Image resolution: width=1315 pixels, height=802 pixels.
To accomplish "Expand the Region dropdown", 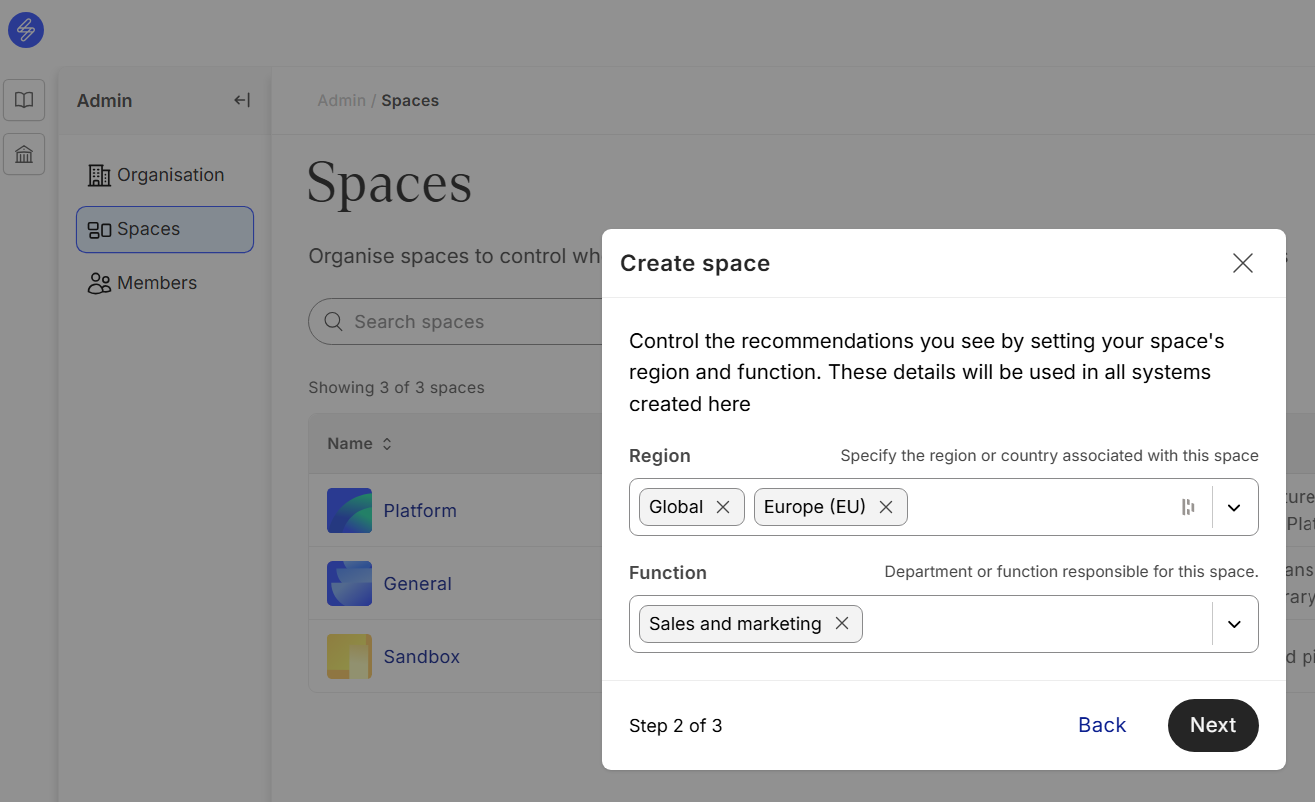I will pyautogui.click(x=1234, y=507).
